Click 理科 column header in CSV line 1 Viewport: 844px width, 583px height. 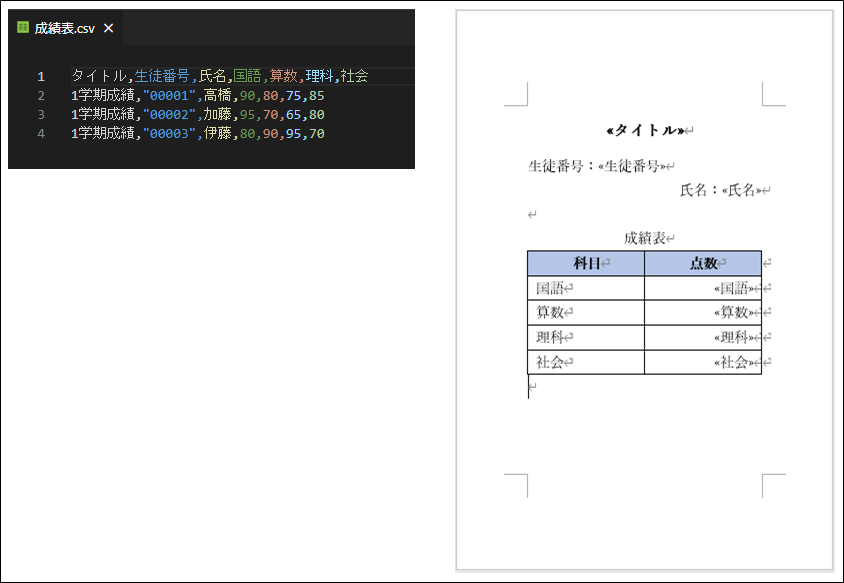tap(319, 76)
